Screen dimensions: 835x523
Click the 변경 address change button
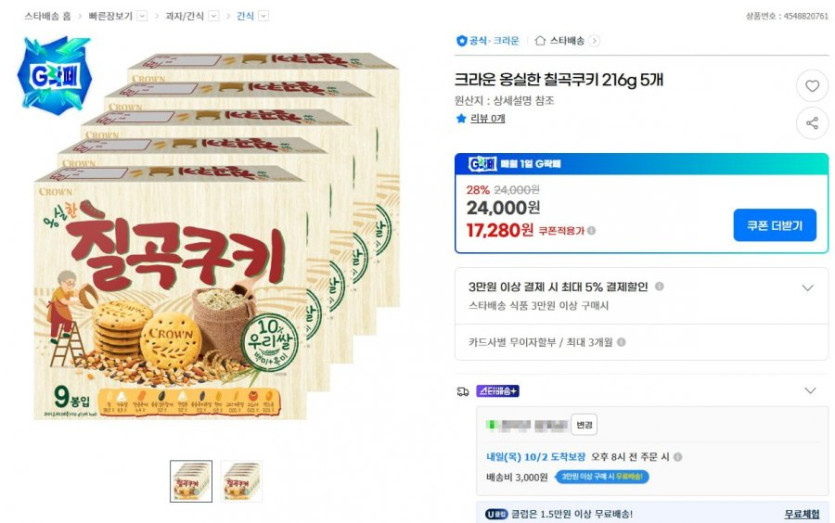[584, 424]
